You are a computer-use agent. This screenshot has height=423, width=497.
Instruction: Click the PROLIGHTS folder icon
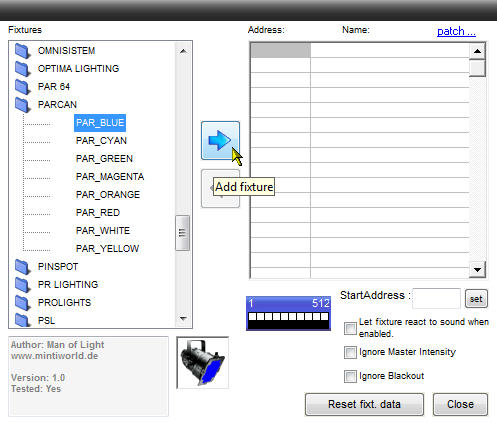(x=23, y=303)
